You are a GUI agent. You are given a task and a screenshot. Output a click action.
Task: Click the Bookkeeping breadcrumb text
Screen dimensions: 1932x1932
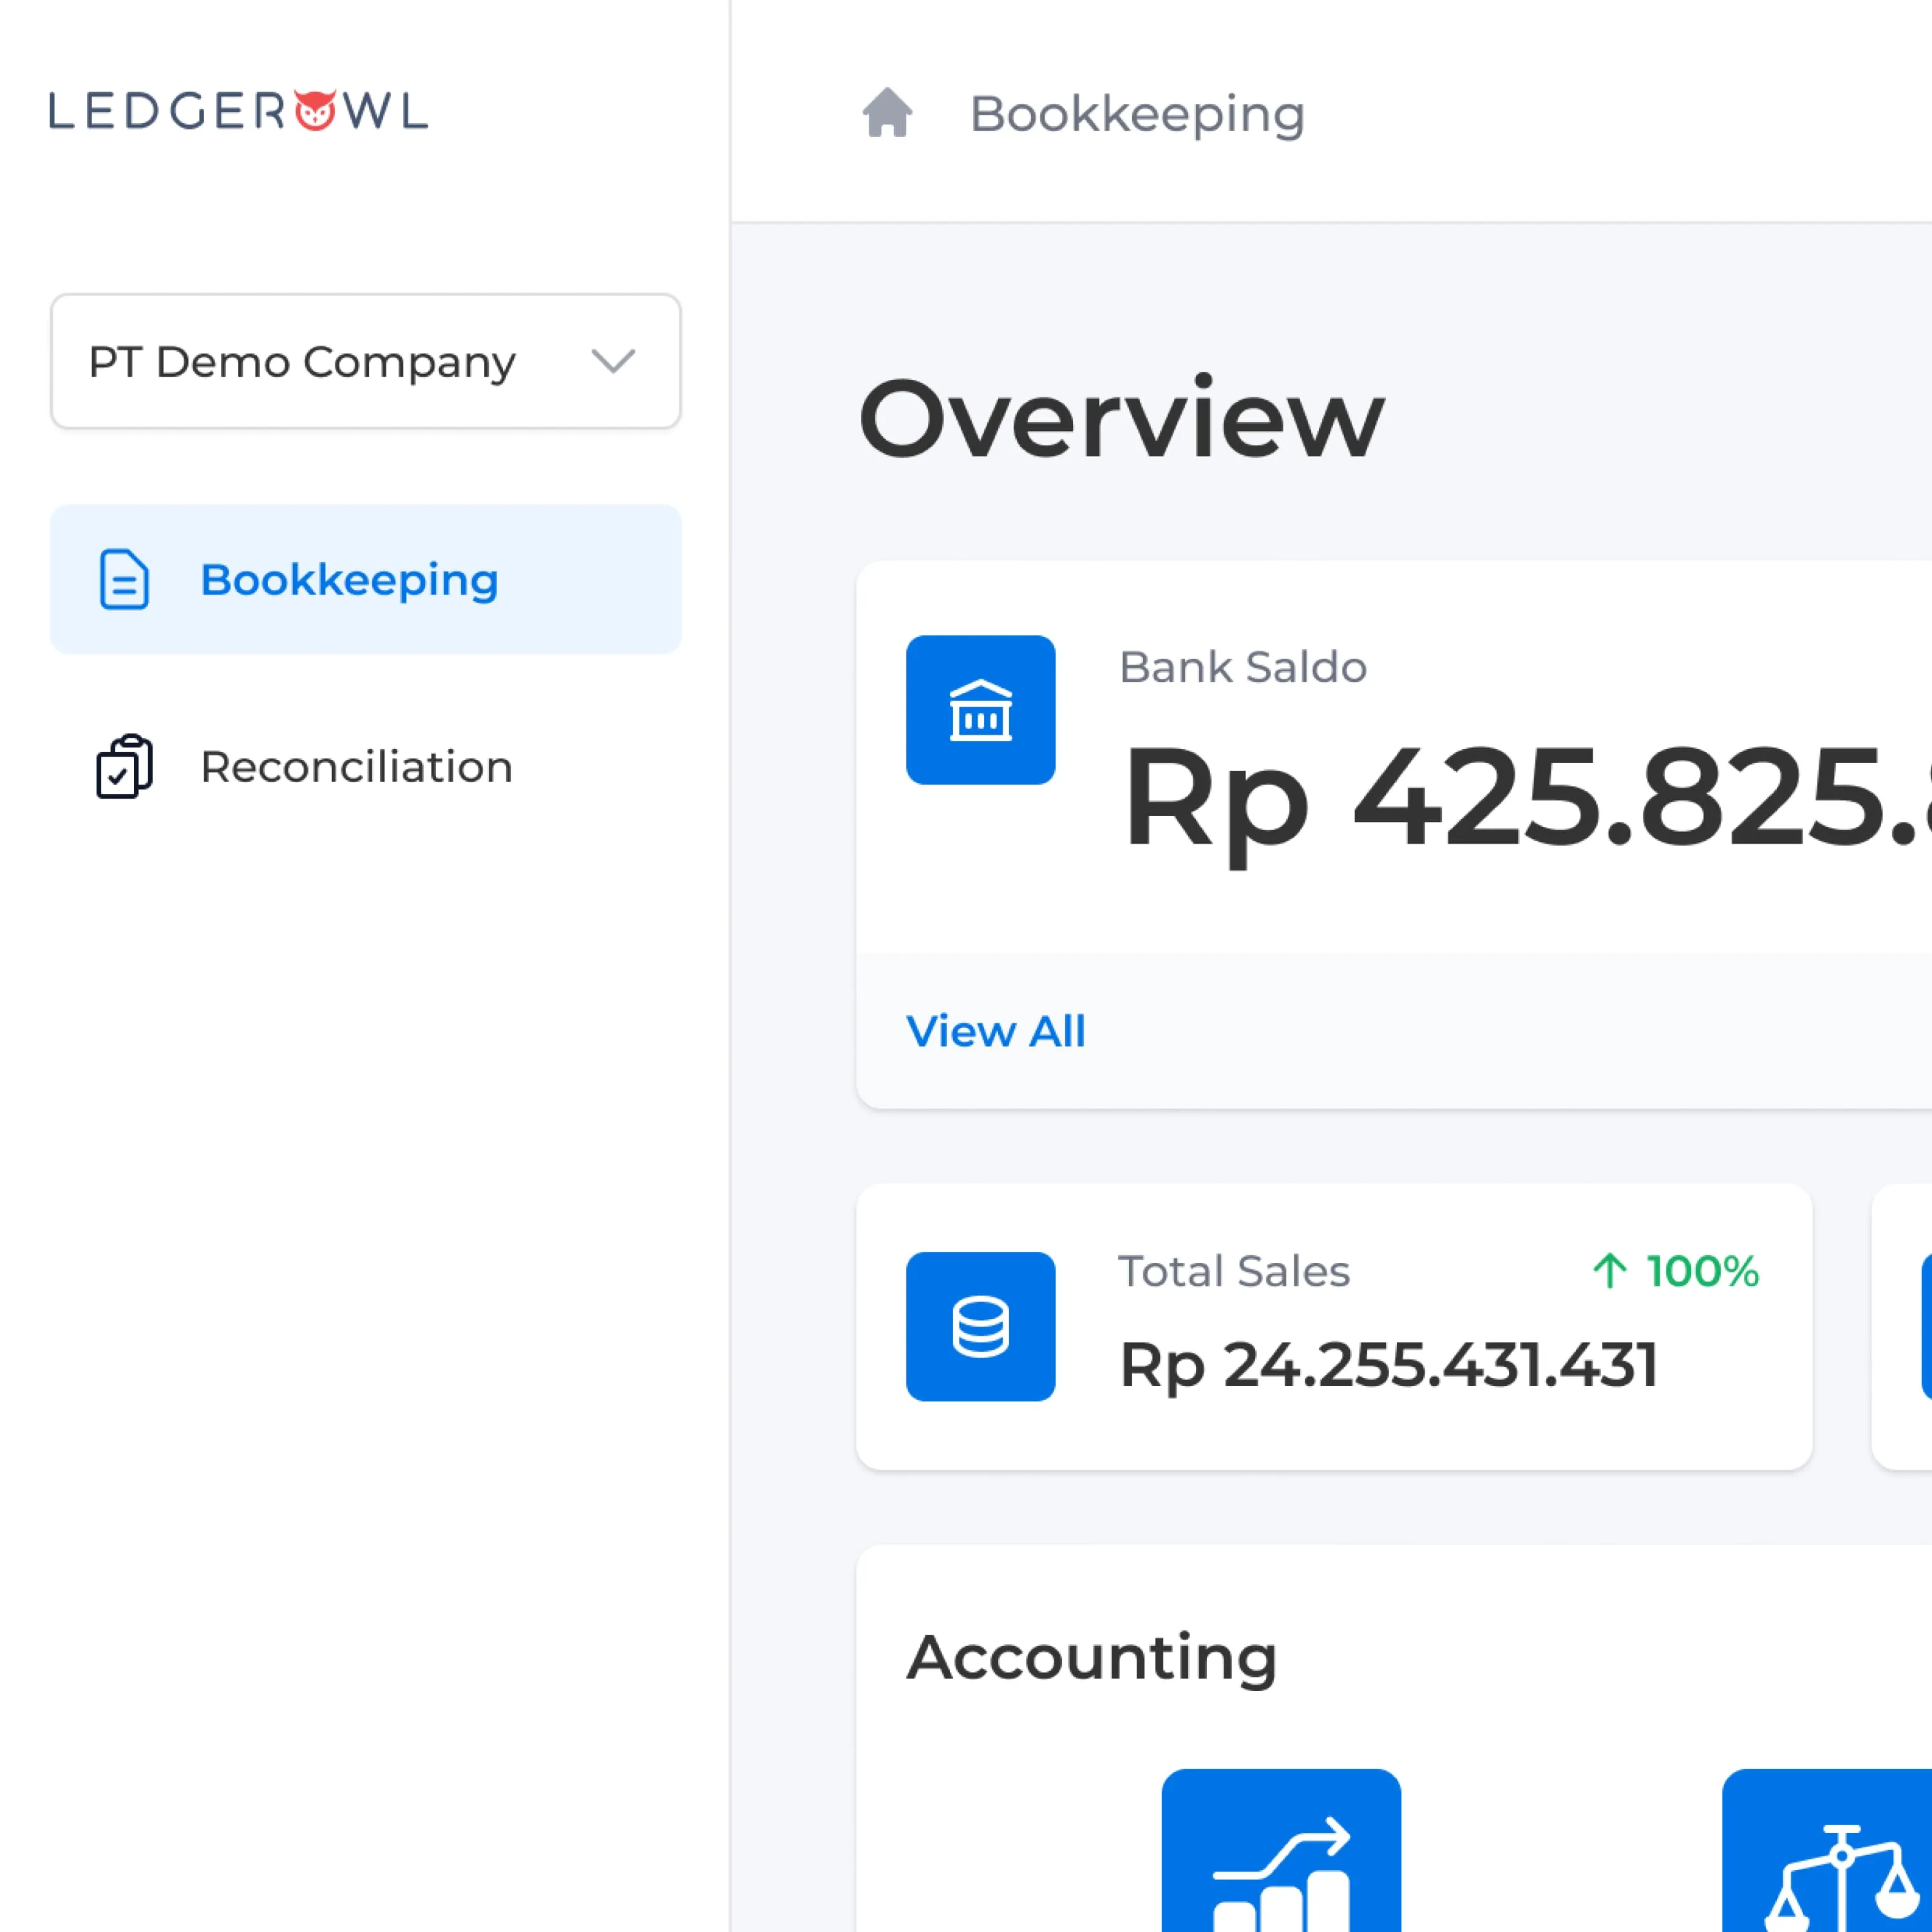[1137, 114]
